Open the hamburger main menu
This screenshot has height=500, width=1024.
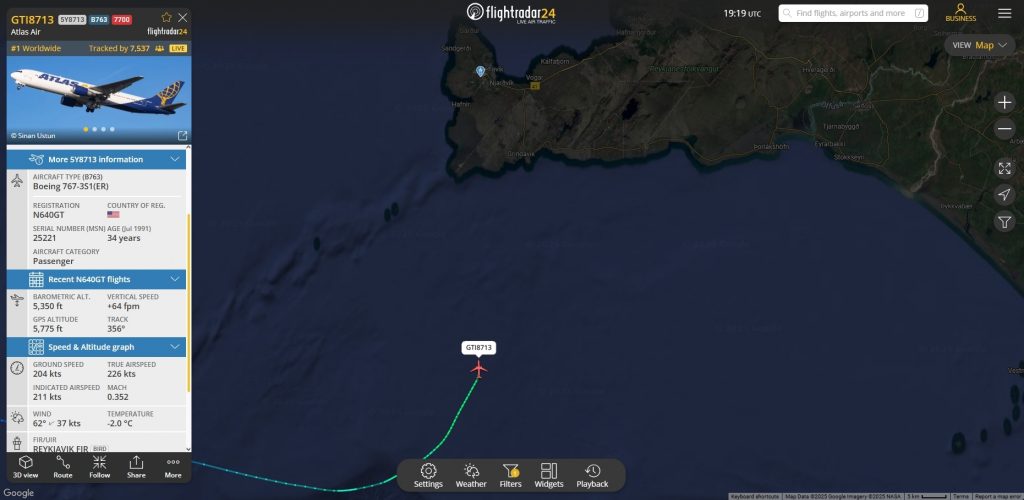[x=1004, y=13]
